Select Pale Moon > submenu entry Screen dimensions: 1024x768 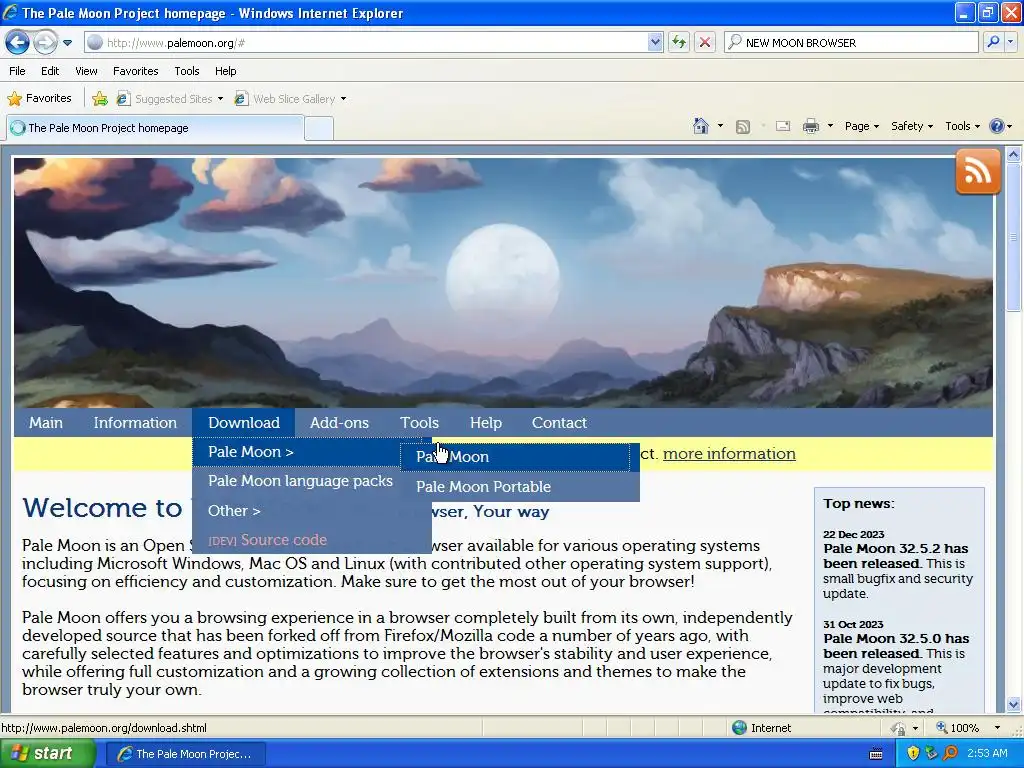pyautogui.click(x=296, y=452)
